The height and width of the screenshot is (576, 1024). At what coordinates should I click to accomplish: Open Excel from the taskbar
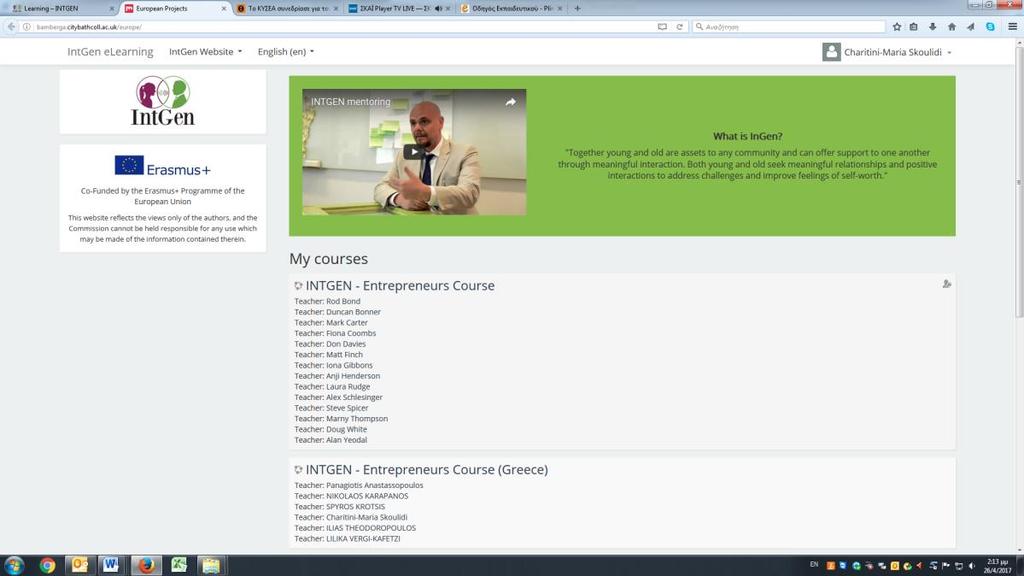click(179, 565)
